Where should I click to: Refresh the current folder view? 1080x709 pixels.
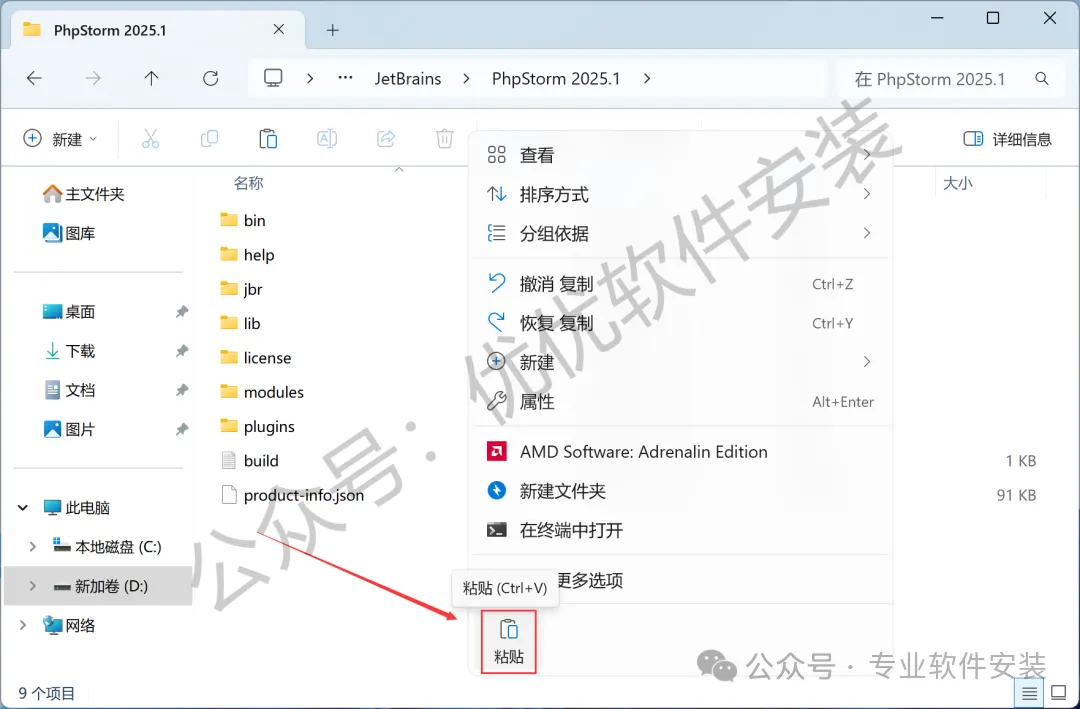tap(211, 79)
